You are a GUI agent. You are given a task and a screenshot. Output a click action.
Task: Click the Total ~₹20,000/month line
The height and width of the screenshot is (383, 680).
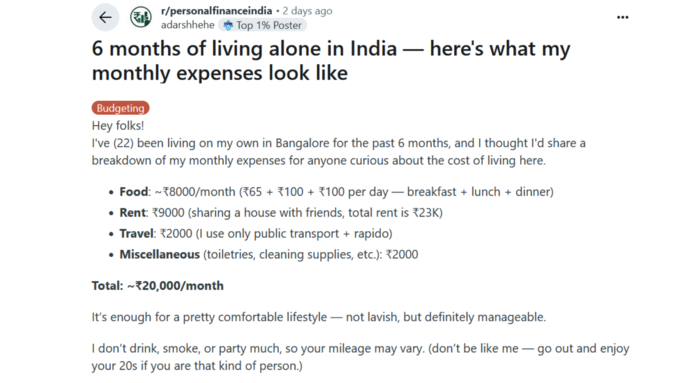pos(157,286)
